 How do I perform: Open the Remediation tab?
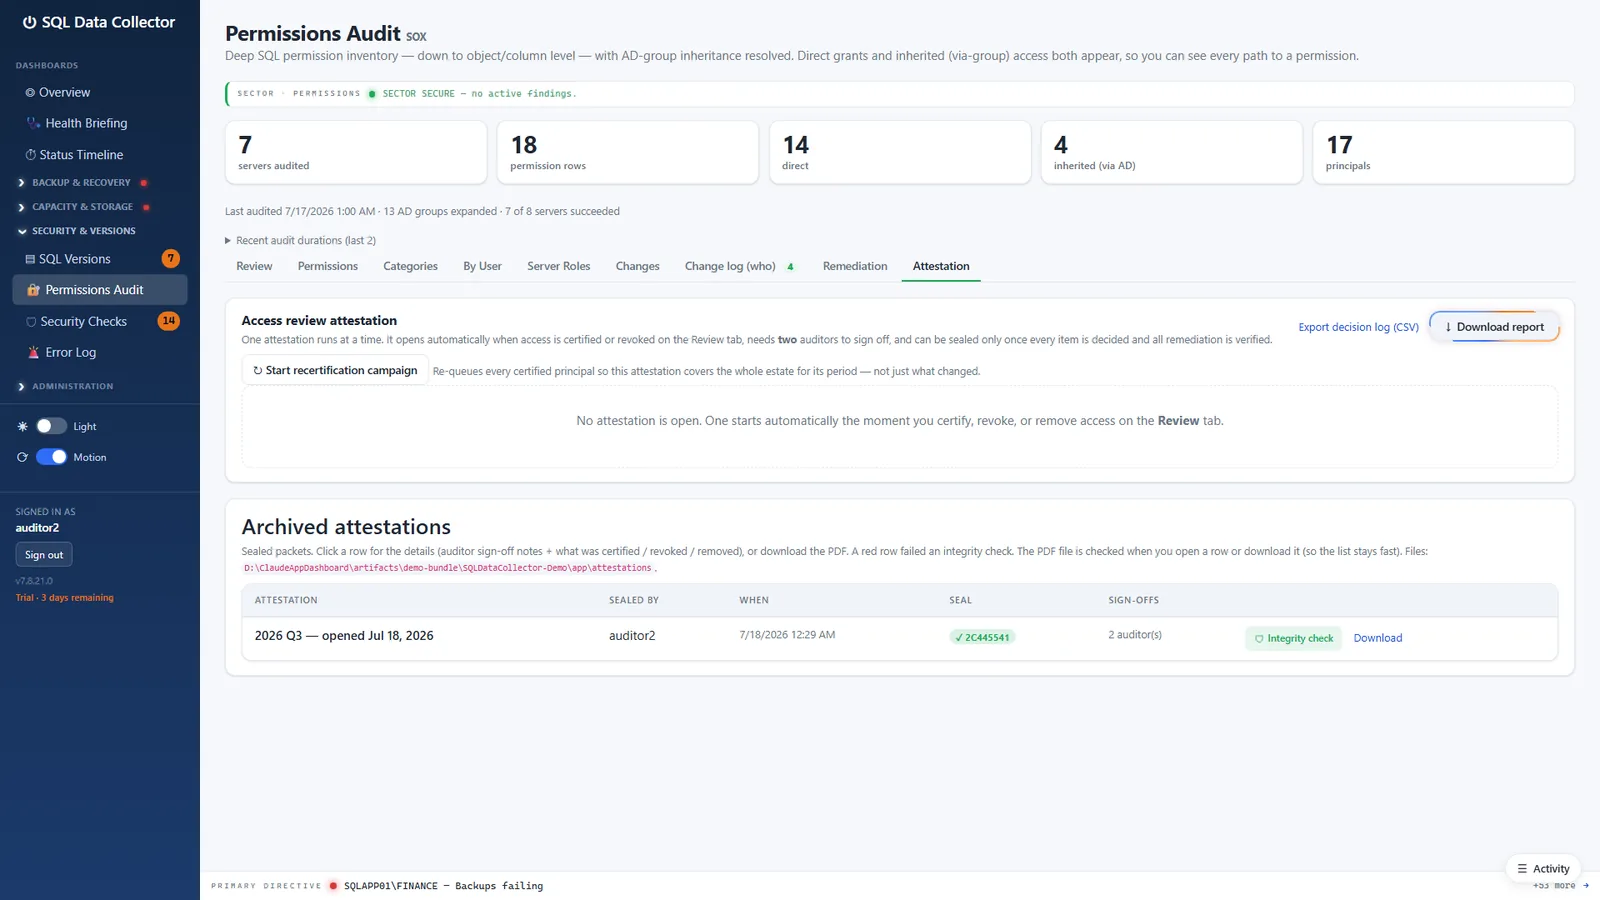click(x=855, y=266)
